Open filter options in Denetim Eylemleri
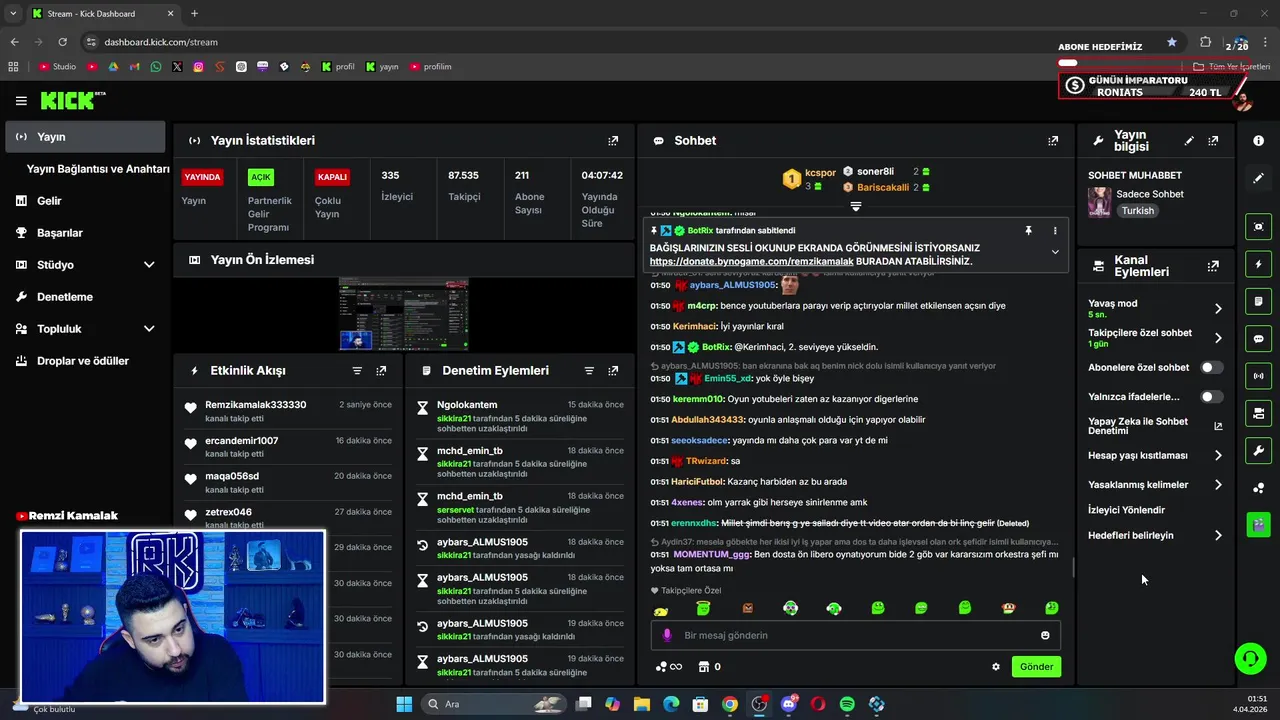Image resolution: width=1280 pixels, height=720 pixels. [589, 371]
